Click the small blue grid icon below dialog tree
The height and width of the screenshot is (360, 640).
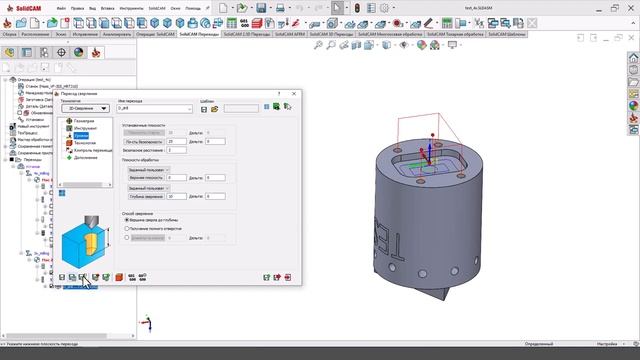coord(62,193)
